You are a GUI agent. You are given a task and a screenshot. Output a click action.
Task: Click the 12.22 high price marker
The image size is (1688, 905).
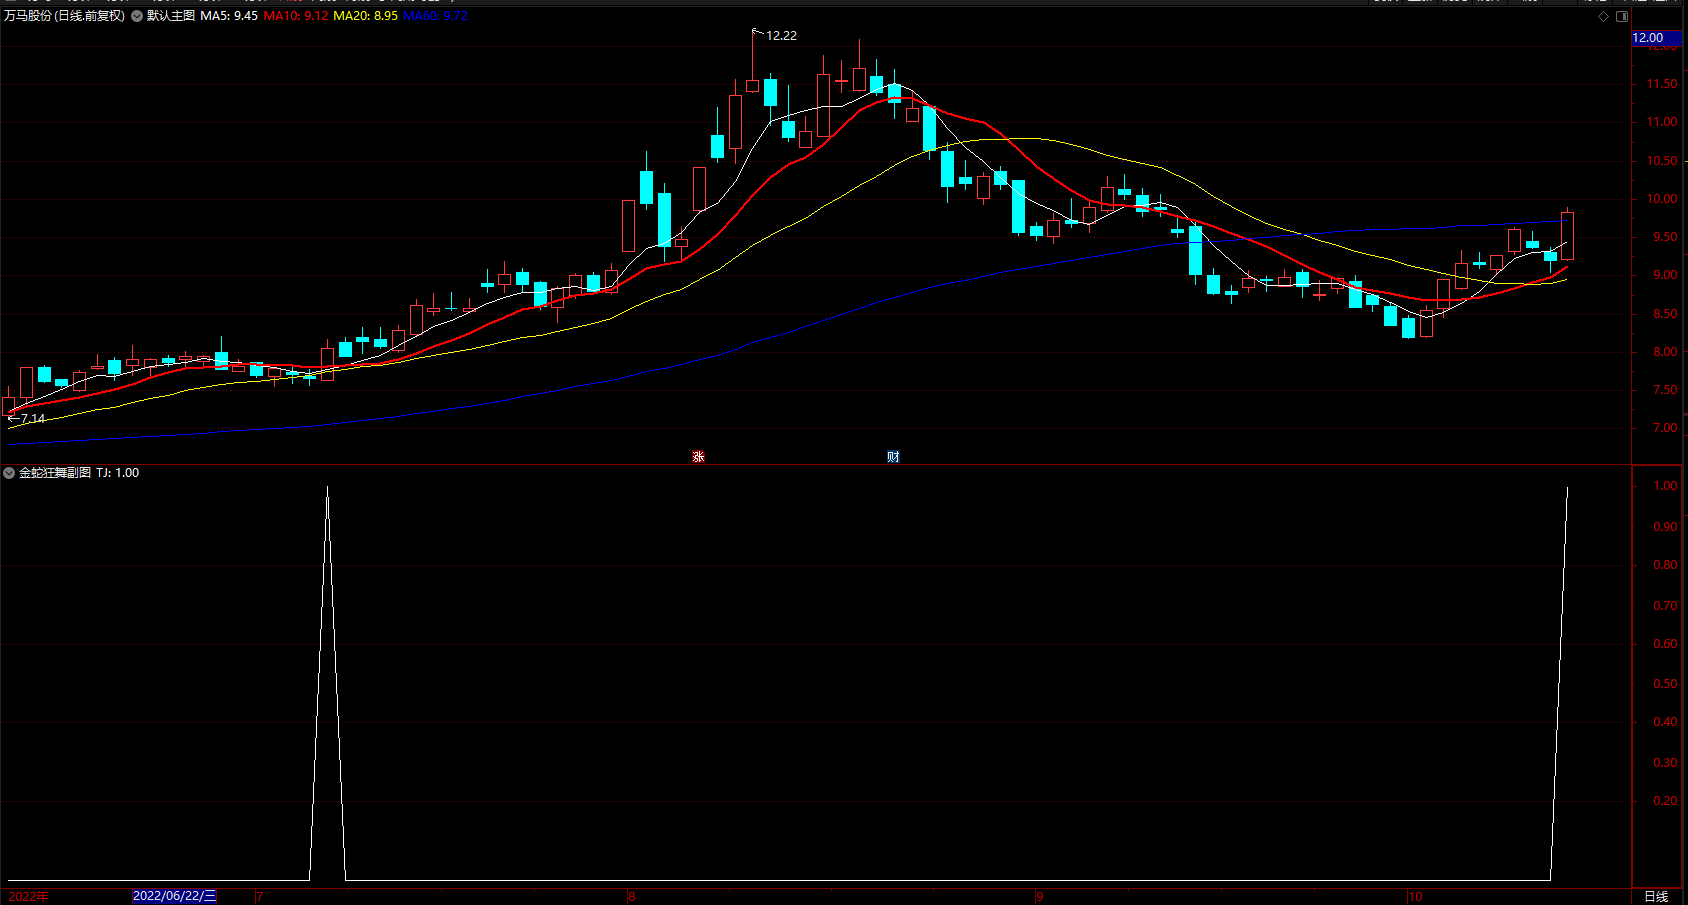coord(781,36)
